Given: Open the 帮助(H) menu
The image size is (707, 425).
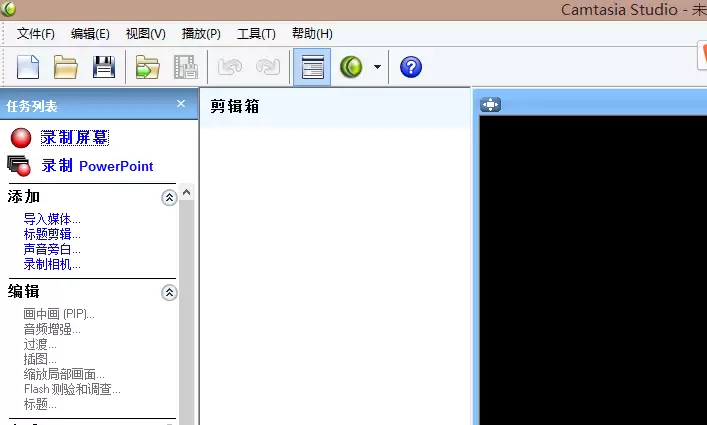Looking at the screenshot, I should [312, 34].
